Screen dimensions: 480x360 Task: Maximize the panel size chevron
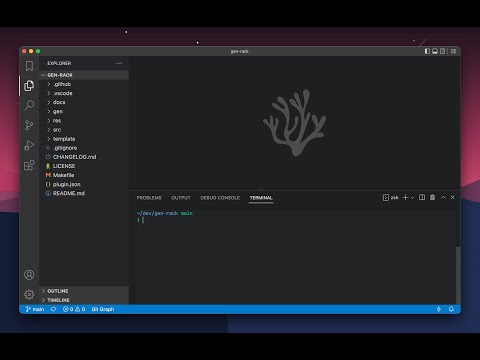coord(443,197)
